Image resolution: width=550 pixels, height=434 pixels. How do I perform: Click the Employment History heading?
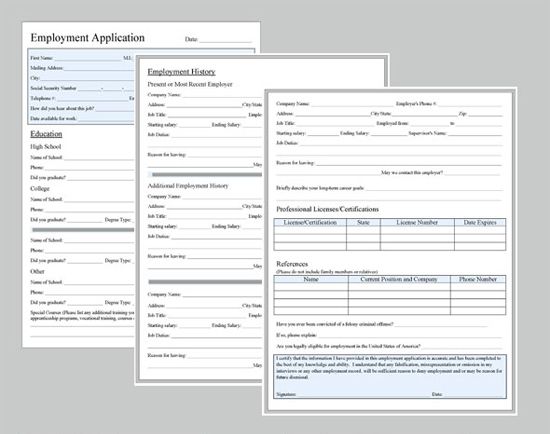(x=181, y=72)
